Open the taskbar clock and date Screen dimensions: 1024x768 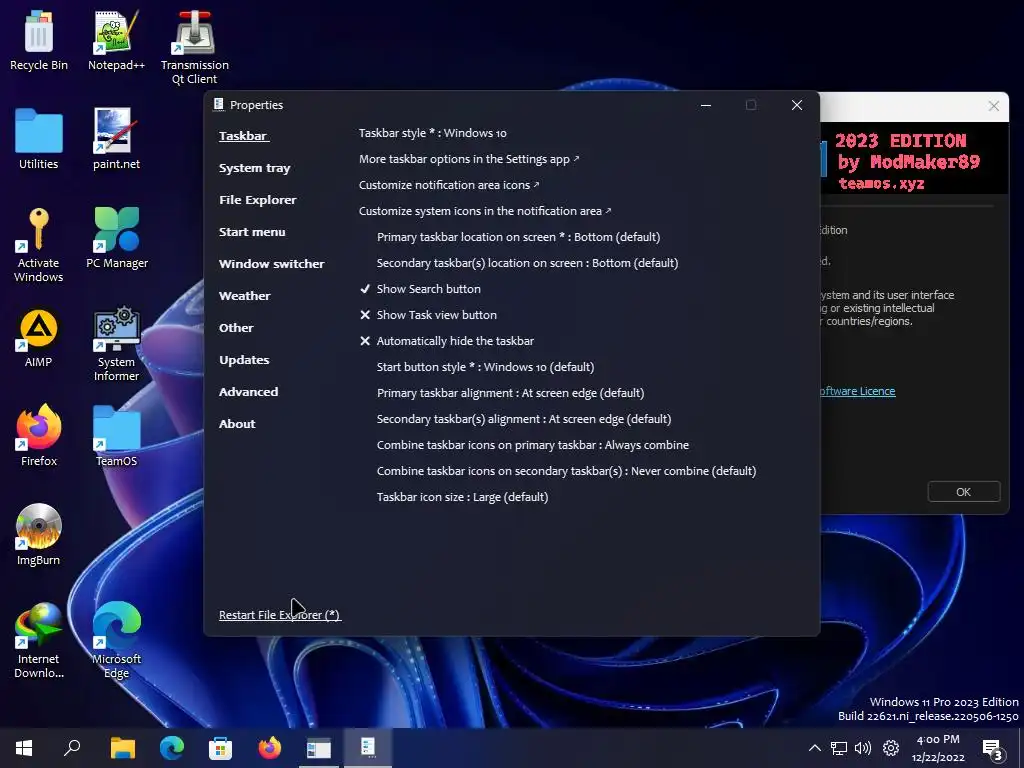[x=938, y=748]
